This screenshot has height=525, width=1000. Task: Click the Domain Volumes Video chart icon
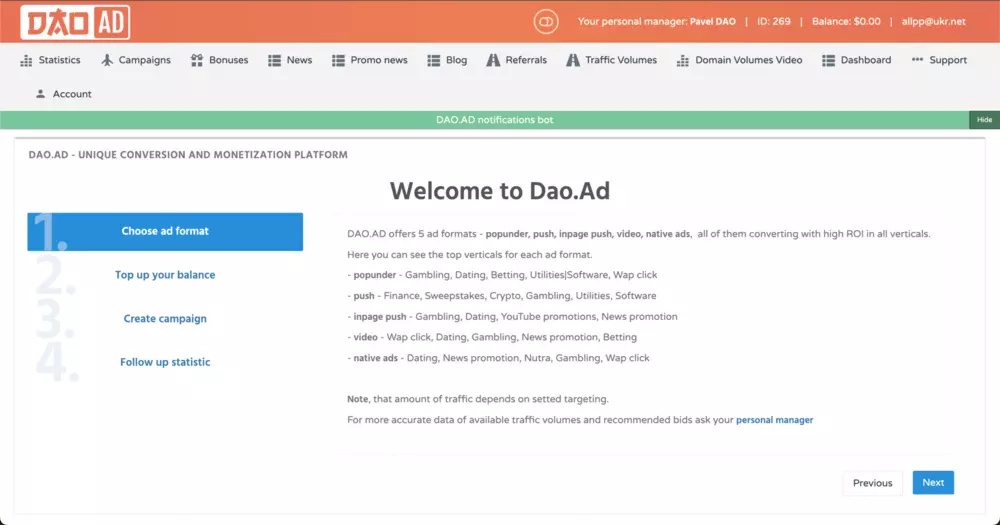(682, 61)
